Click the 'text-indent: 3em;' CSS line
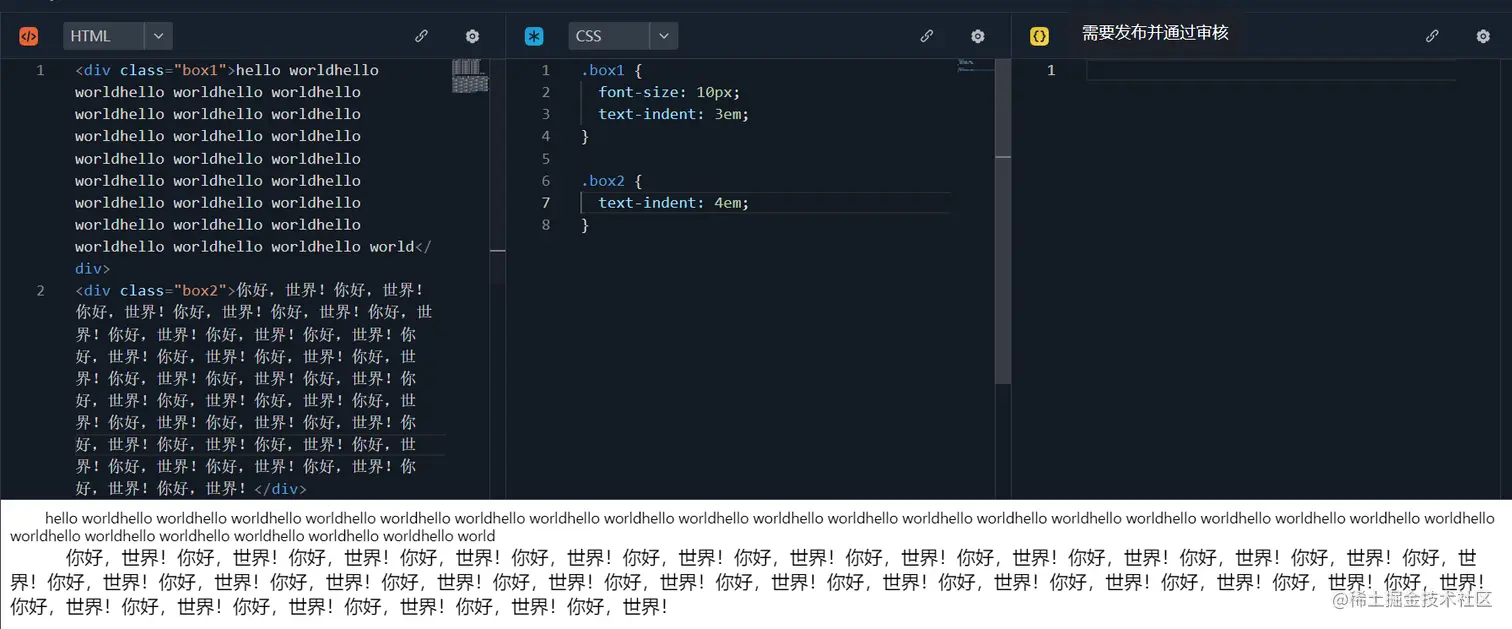The height and width of the screenshot is (629, 1512). [x=673, y=114]
